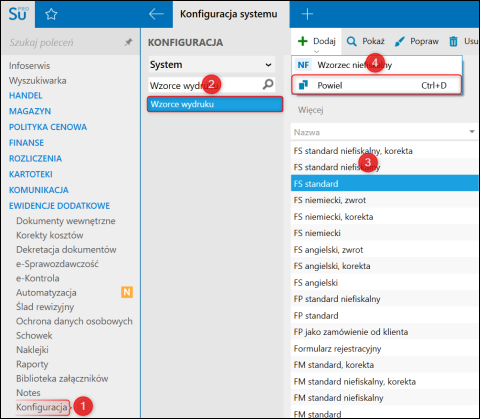Open e-Sprawozdawczość
480x419 pixels.
[57, 264]
